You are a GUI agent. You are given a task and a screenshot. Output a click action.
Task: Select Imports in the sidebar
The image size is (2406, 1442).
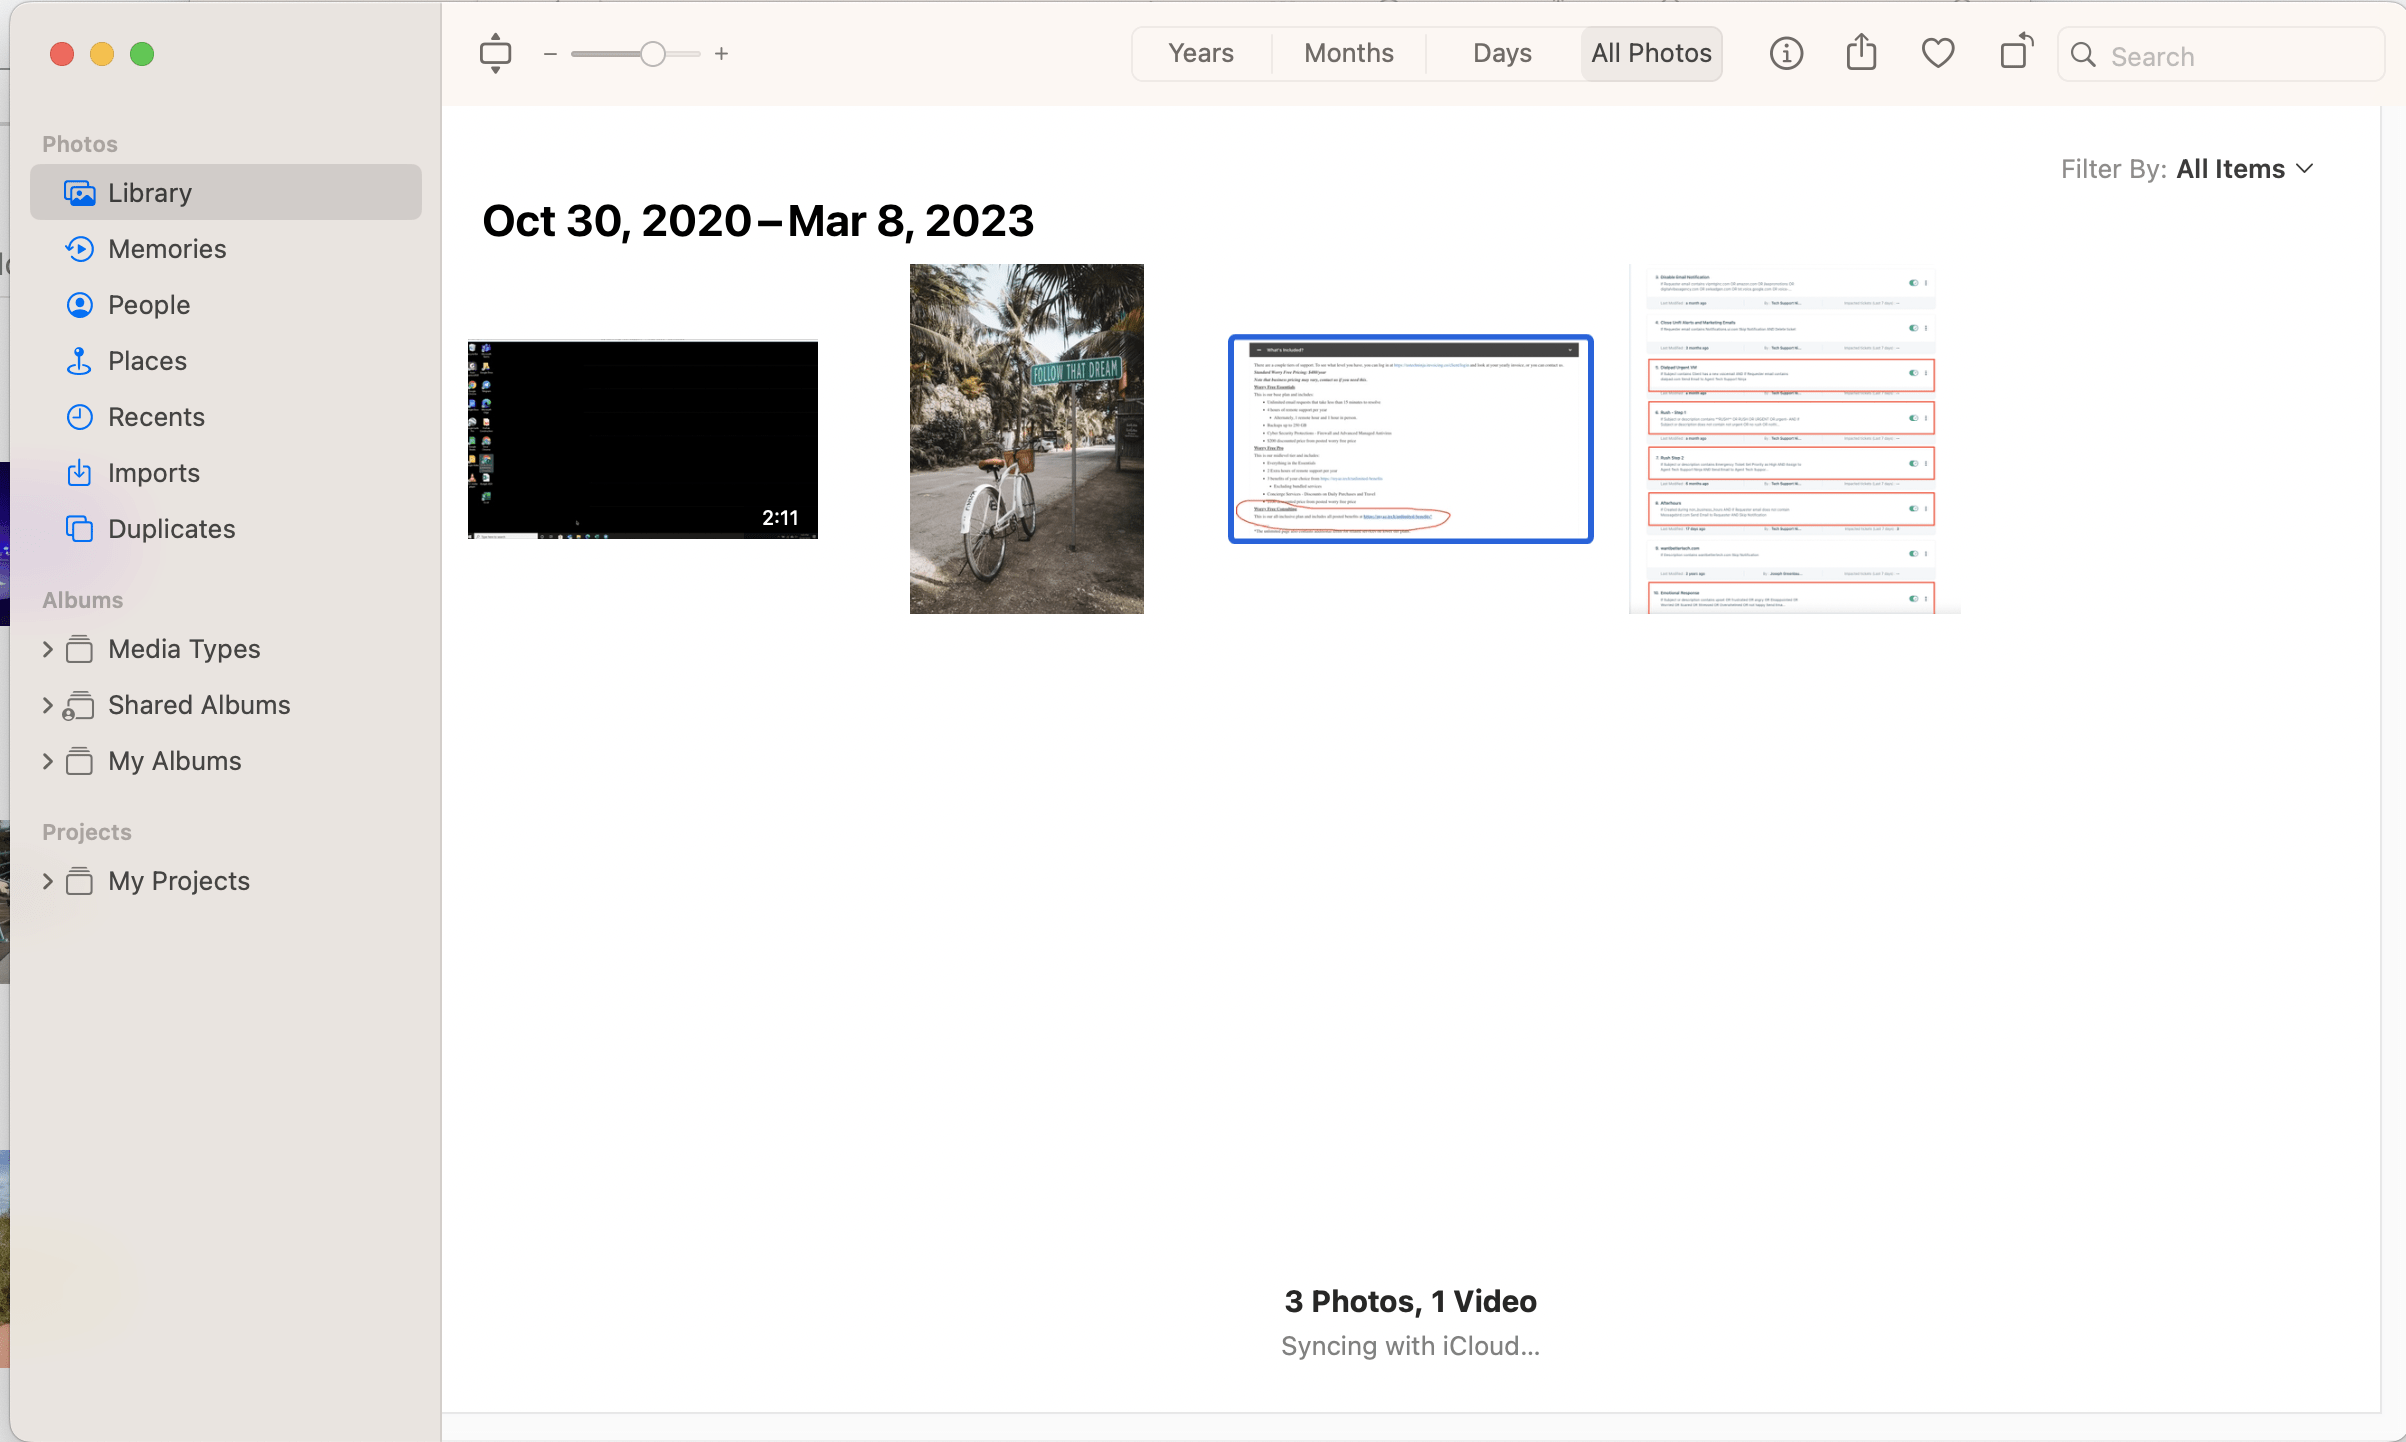coord(153,473)
